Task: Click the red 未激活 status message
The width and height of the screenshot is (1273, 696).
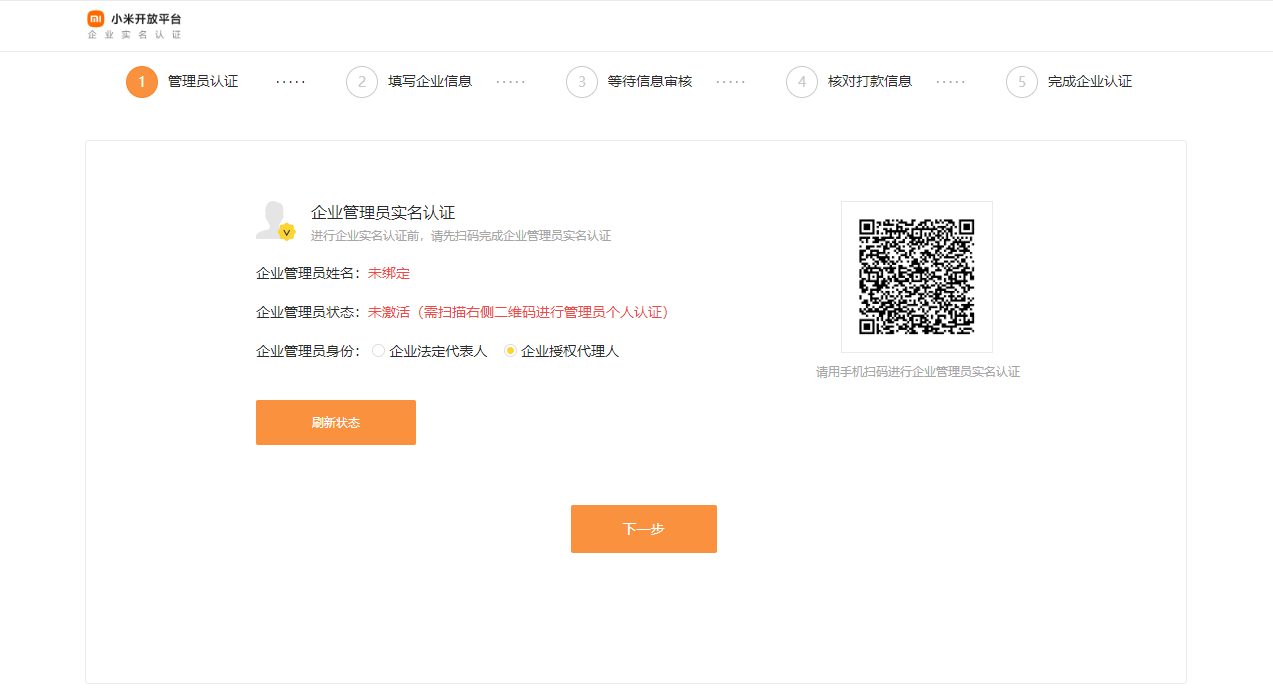Action: [520, 312]
